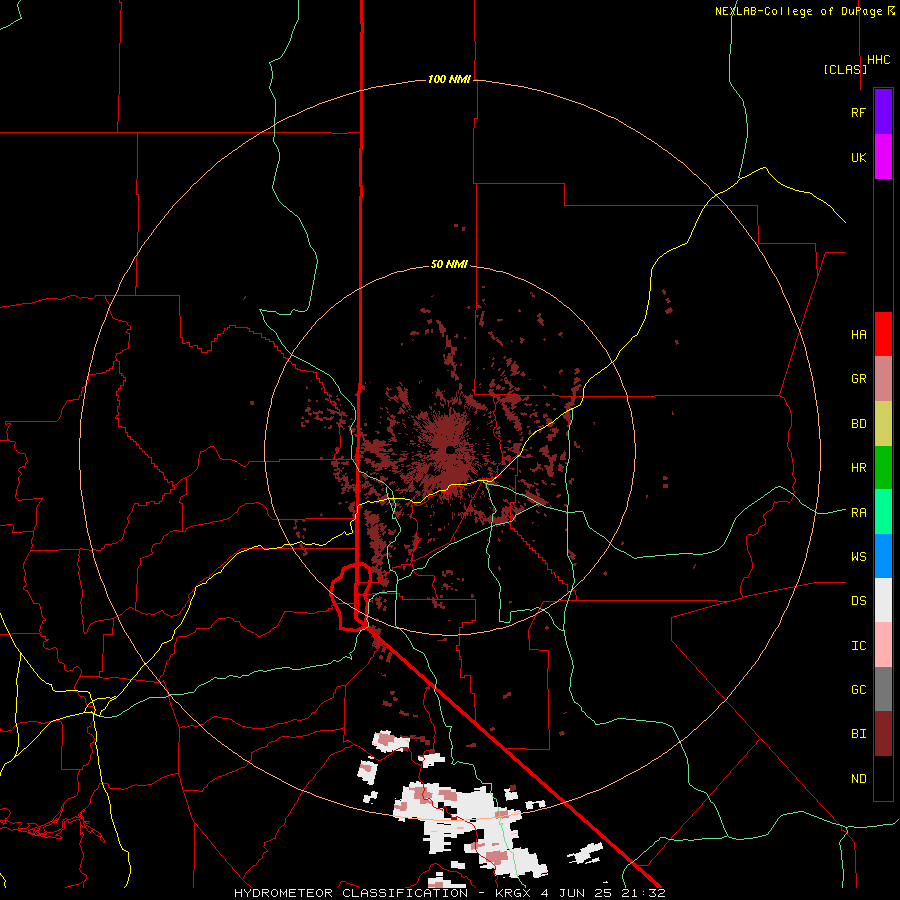Click the DS white legend swatch
This screenshot has height=900, width=900.
pos(883,600)
